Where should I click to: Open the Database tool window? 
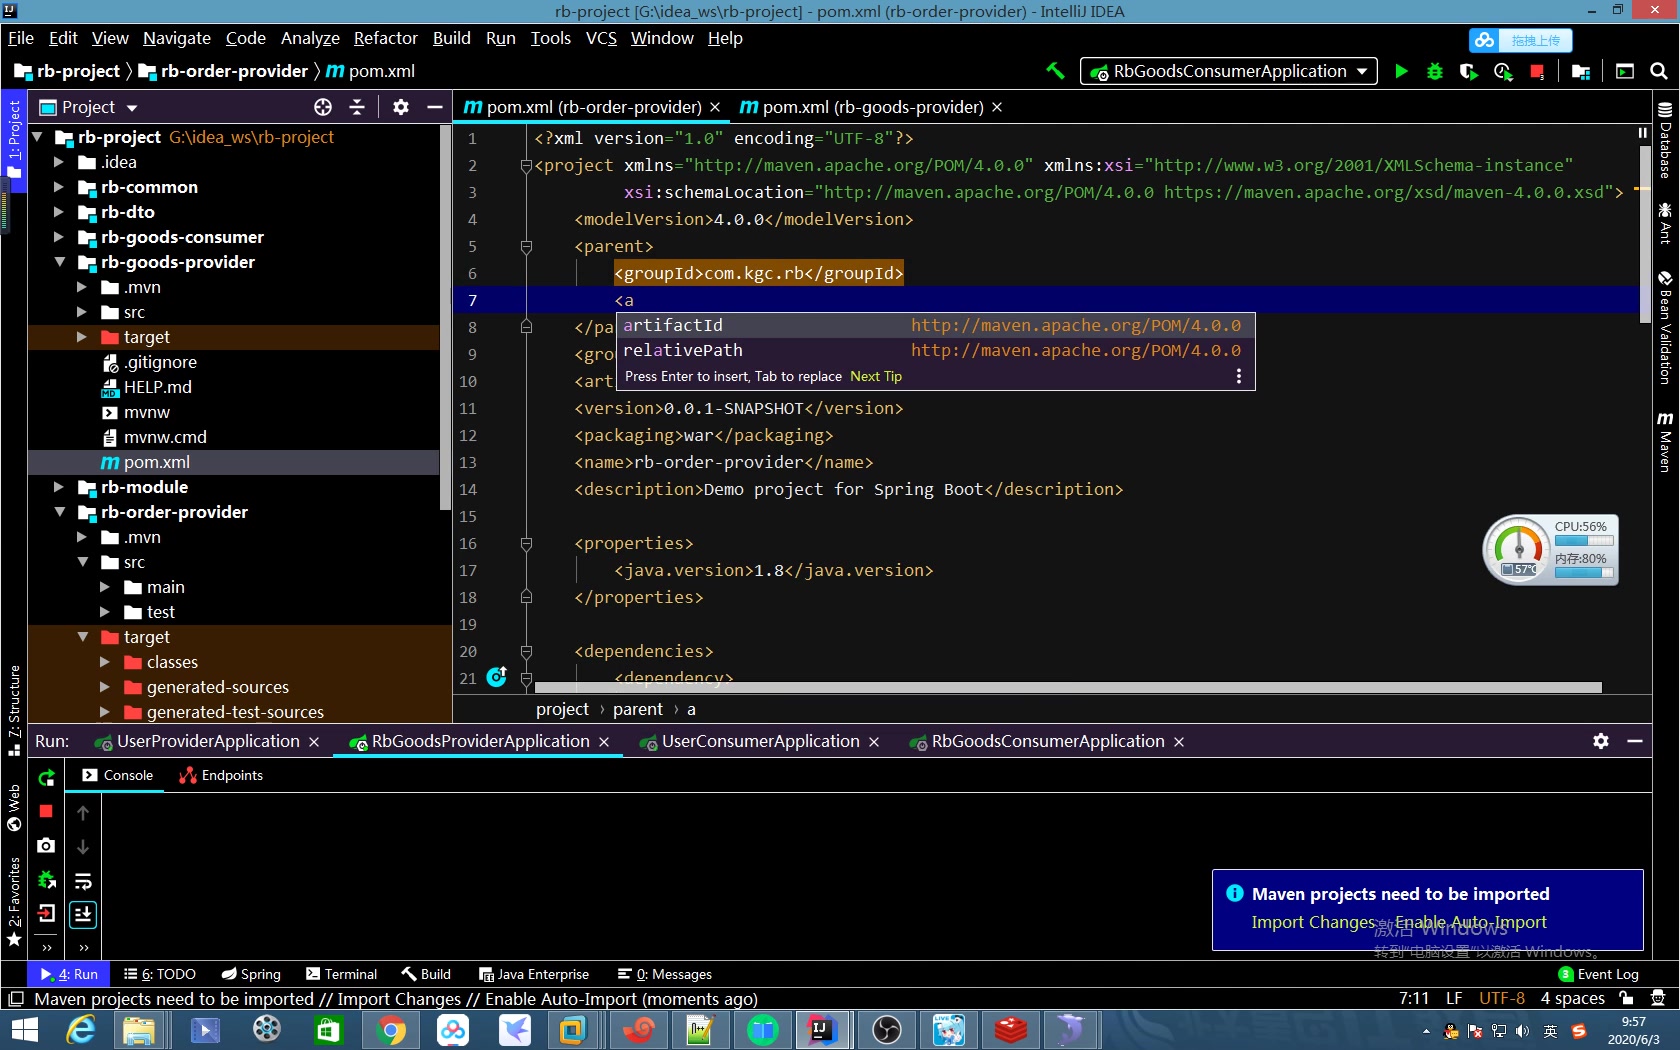[x=1665, y=141]
